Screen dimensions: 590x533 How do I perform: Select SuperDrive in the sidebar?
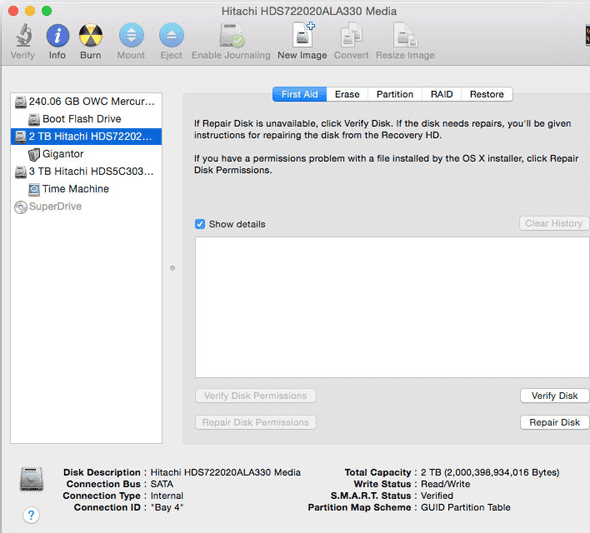coord(86,207)
